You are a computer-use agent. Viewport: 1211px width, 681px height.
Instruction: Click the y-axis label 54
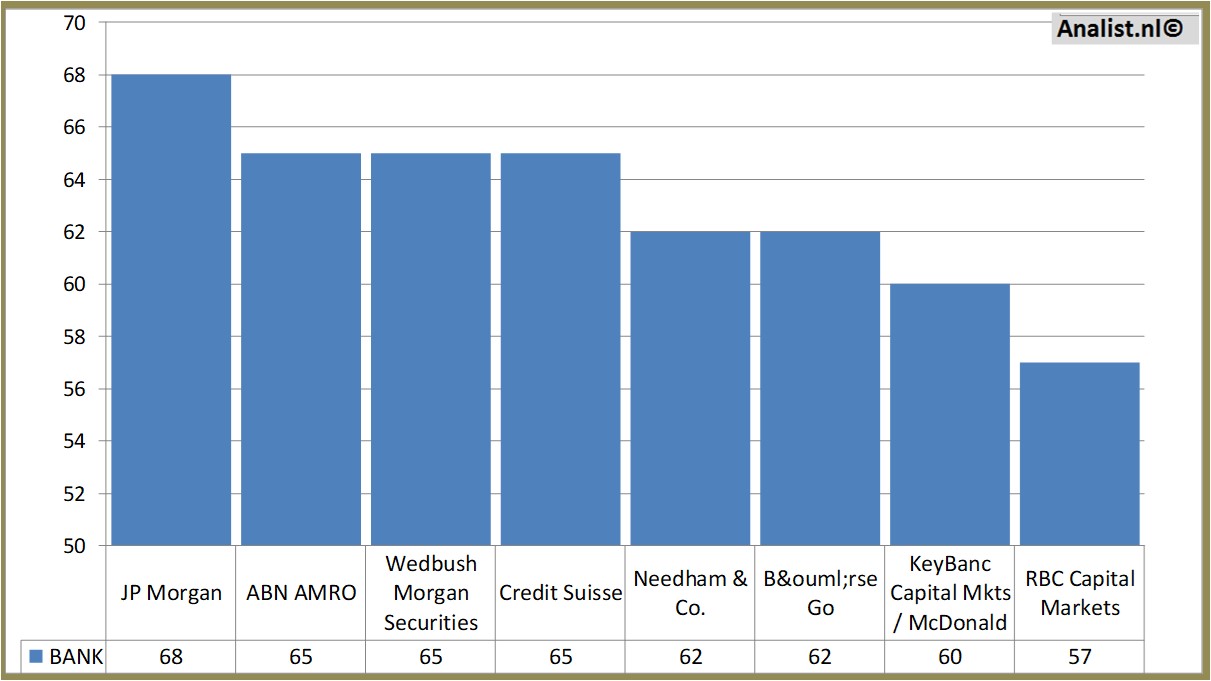click(74, 441)
